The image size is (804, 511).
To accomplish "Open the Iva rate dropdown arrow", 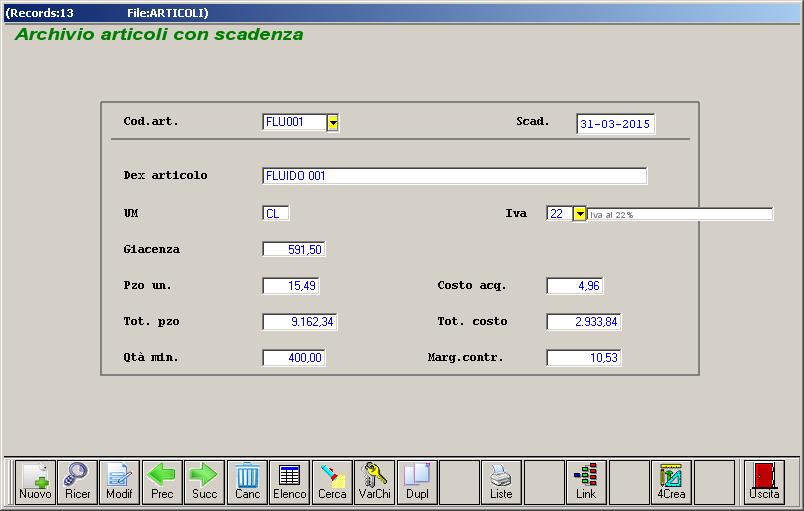I will tap(579, 214).
